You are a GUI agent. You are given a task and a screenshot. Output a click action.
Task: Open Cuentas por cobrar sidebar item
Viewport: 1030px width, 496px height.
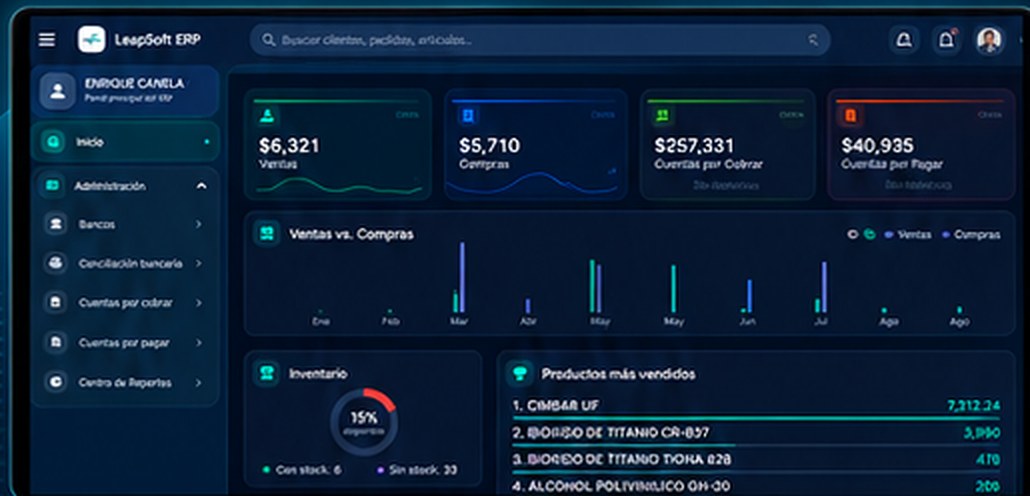click(x=125, y=303)
